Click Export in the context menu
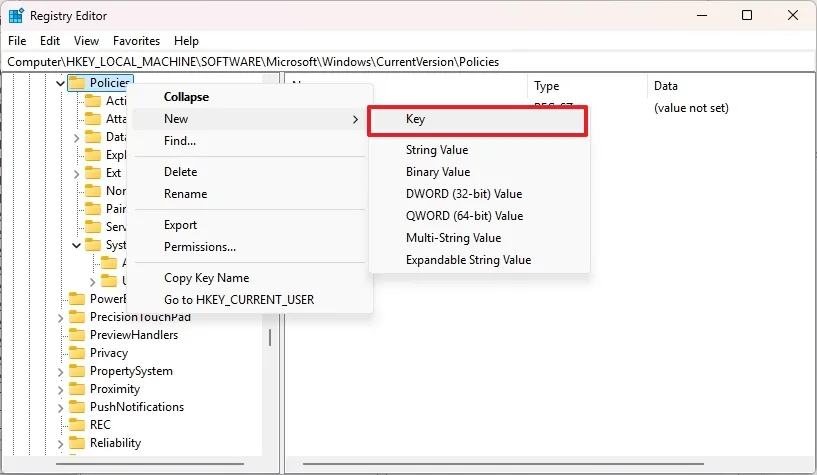The image size is (817, 475). (x=181, y=225)
